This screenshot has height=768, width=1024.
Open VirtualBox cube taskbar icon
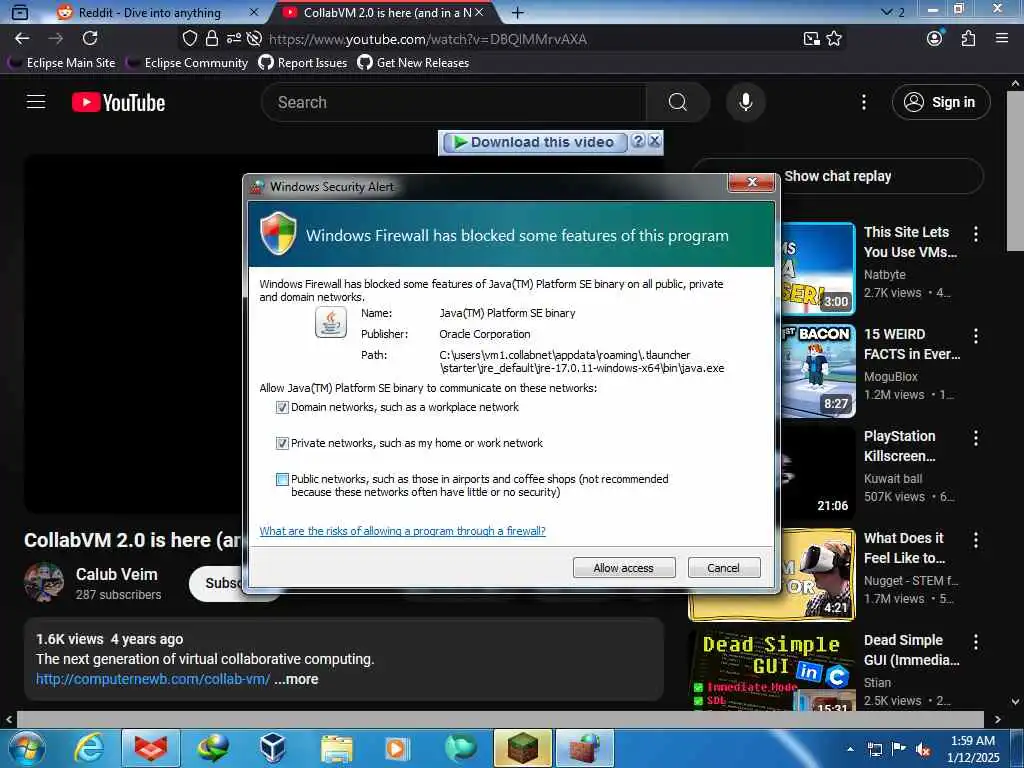tap(272, 748)
